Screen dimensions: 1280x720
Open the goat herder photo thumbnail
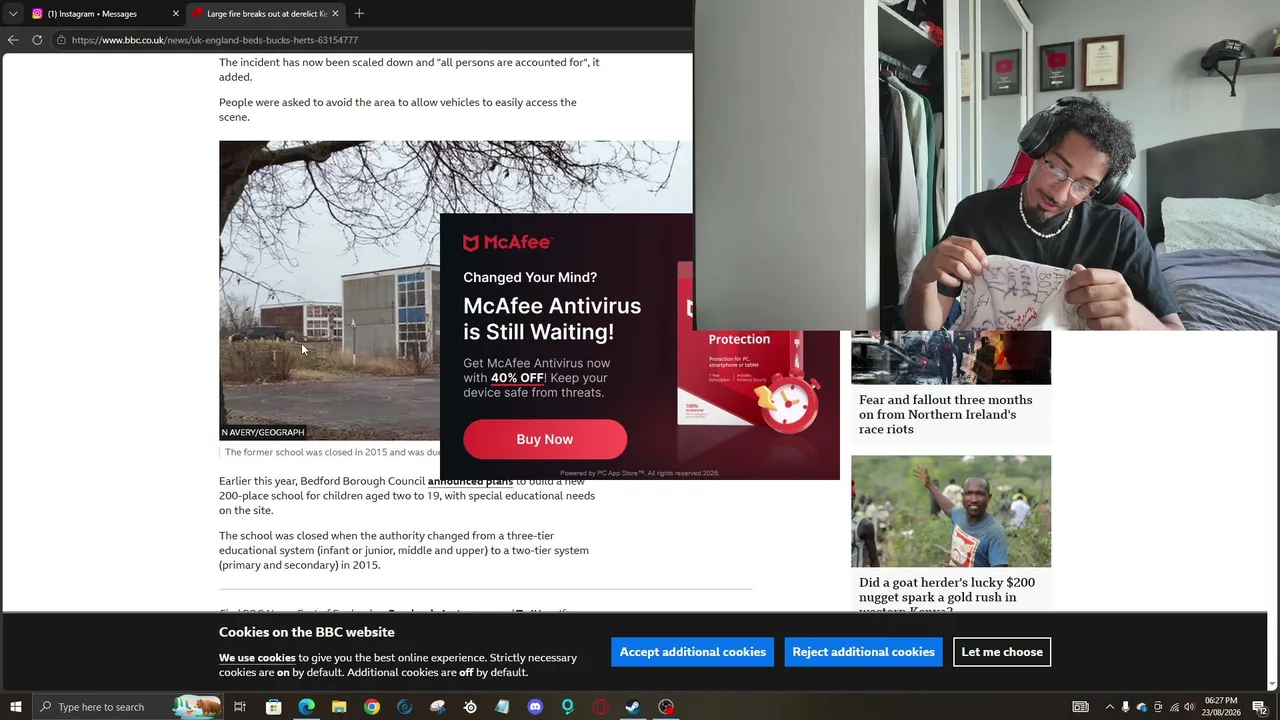[951, 511]
